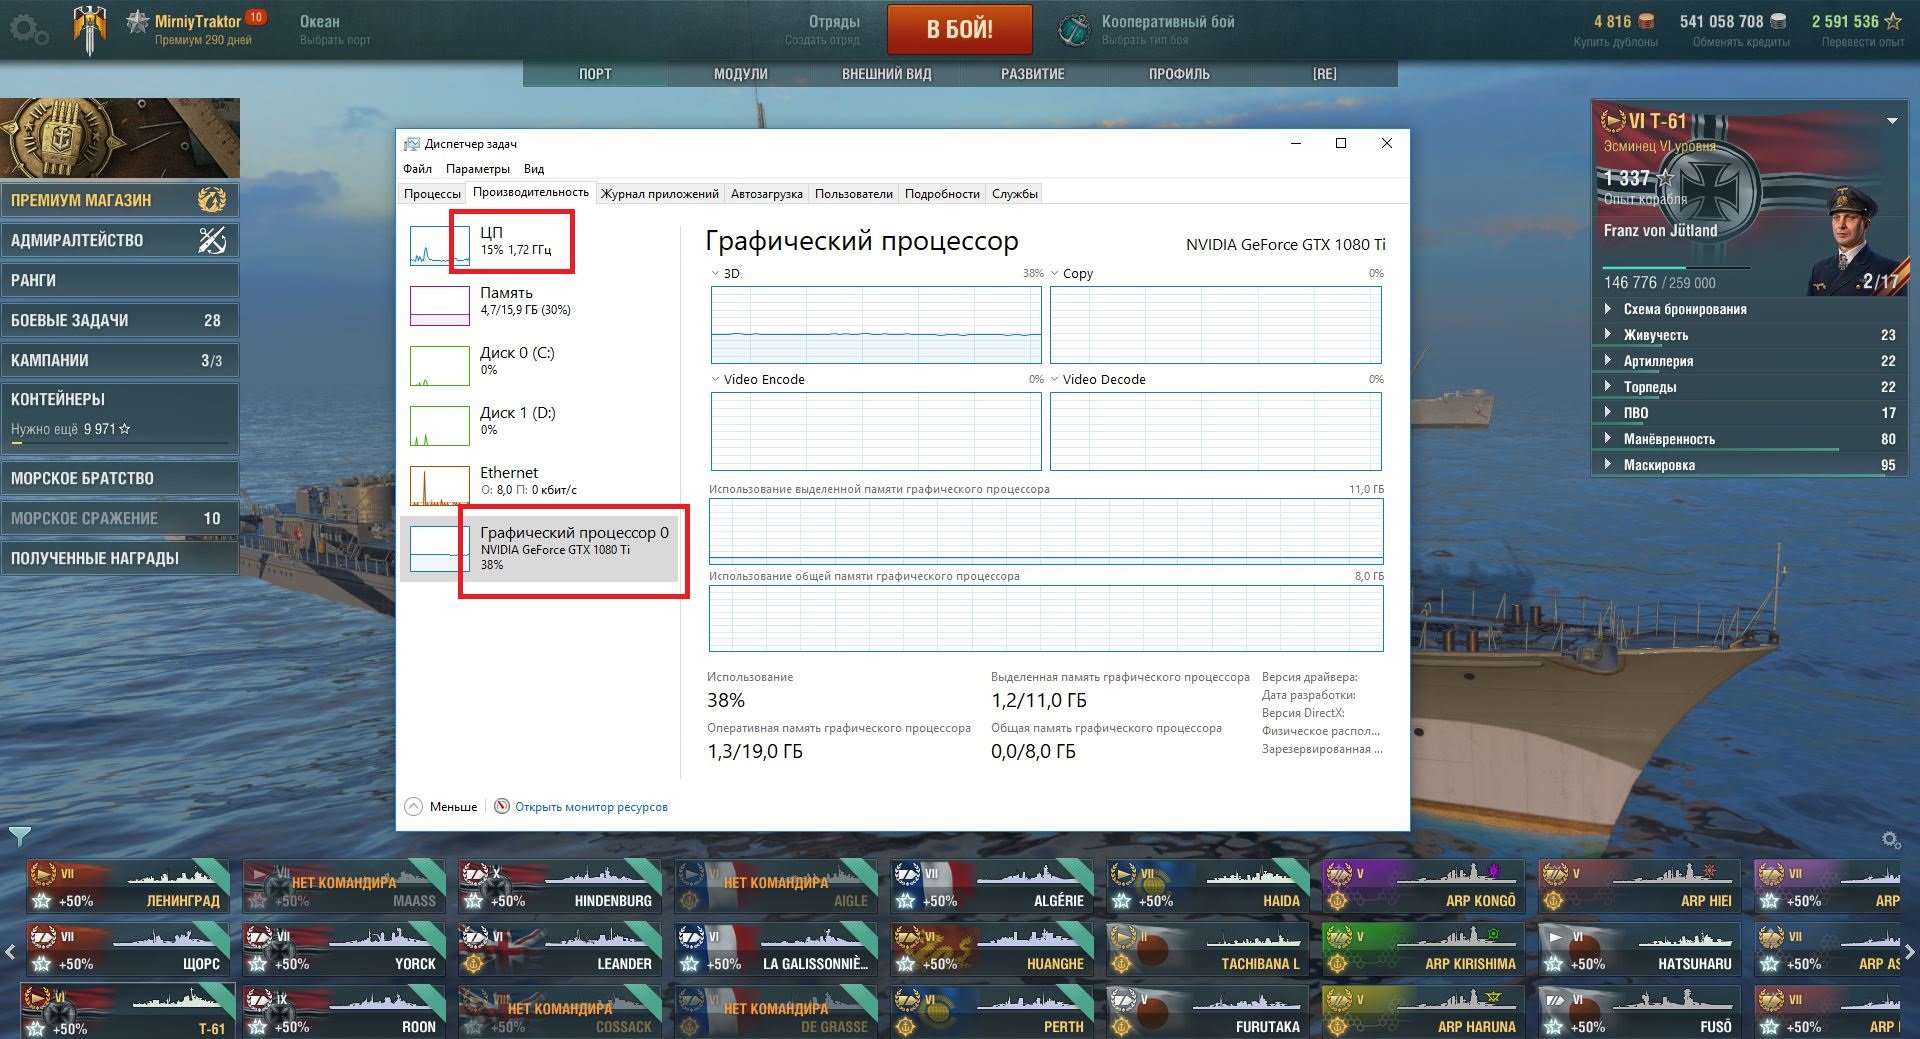Switch to the Подробности tab

tap(942, 194)
